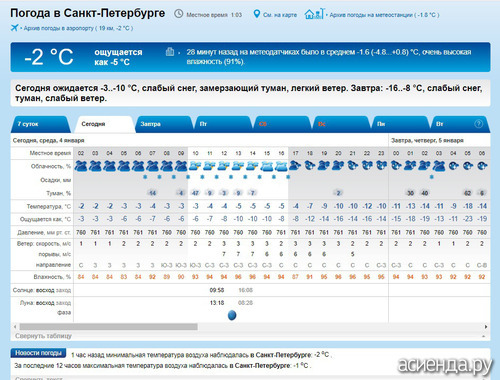Click the См. на карте link
The height and width of the screenshot is (380, 500).
[x=280, y=15]
